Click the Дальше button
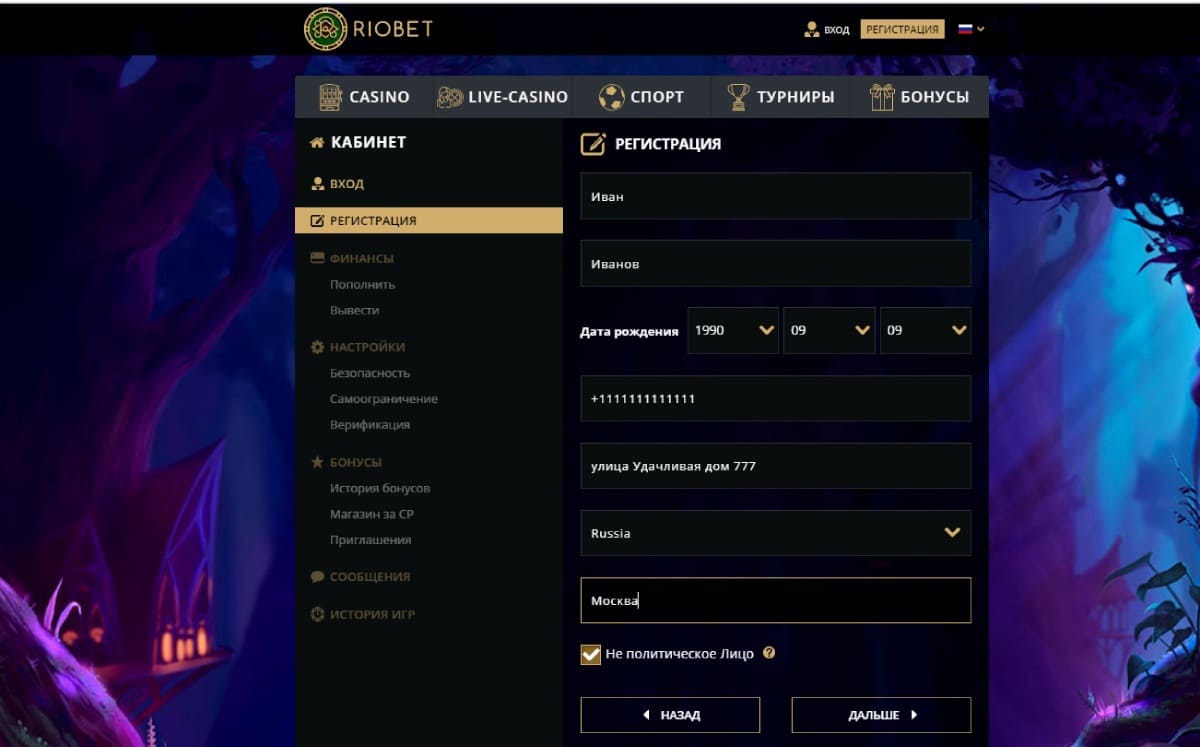 coord(881,715)
